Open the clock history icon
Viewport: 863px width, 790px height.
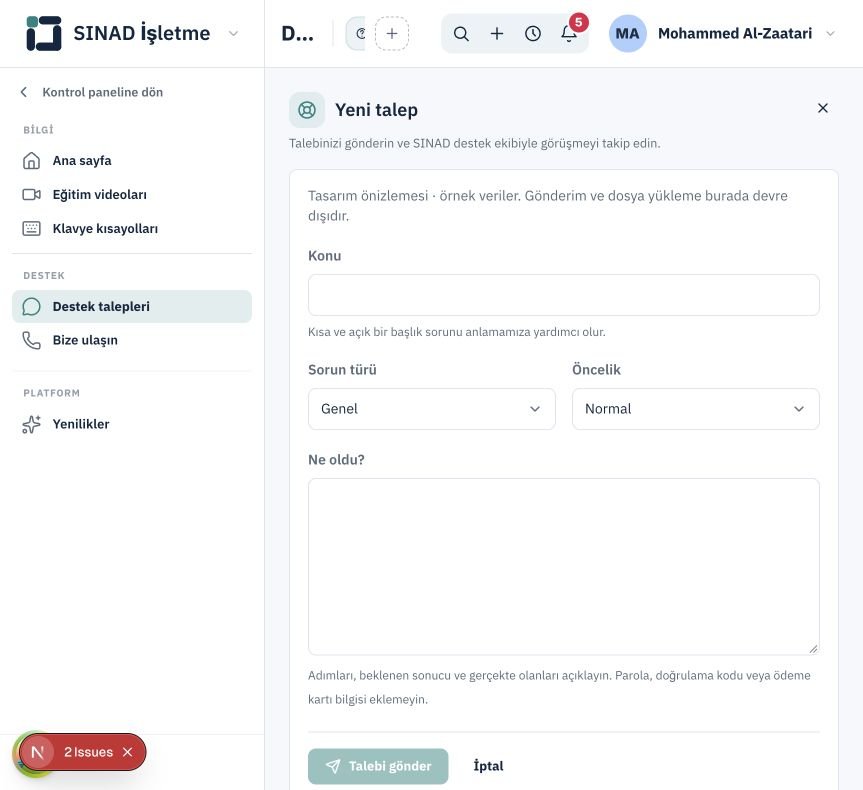click(533, 34)
